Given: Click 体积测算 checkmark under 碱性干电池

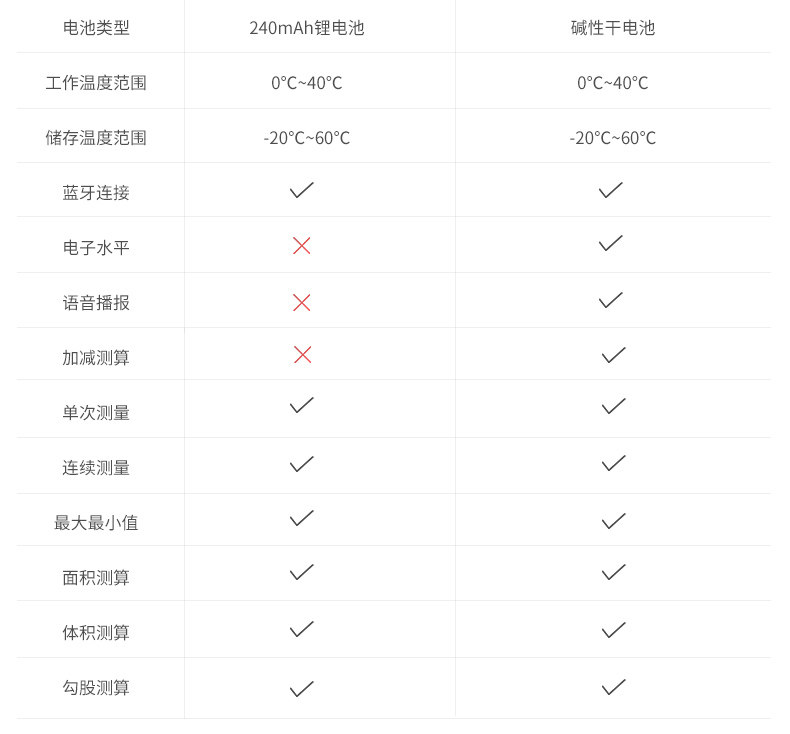Looking at the screenshot, I should coord(614,630).
